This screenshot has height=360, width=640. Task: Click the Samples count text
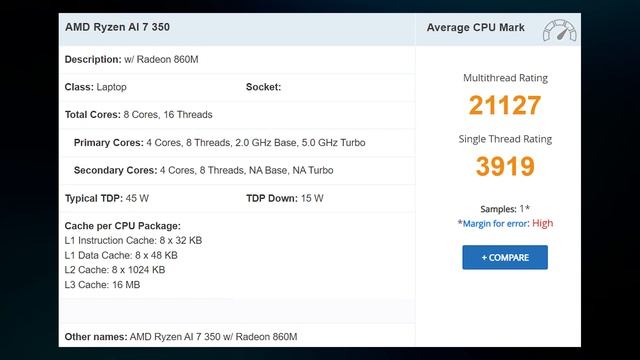click(x=505, y=209)
